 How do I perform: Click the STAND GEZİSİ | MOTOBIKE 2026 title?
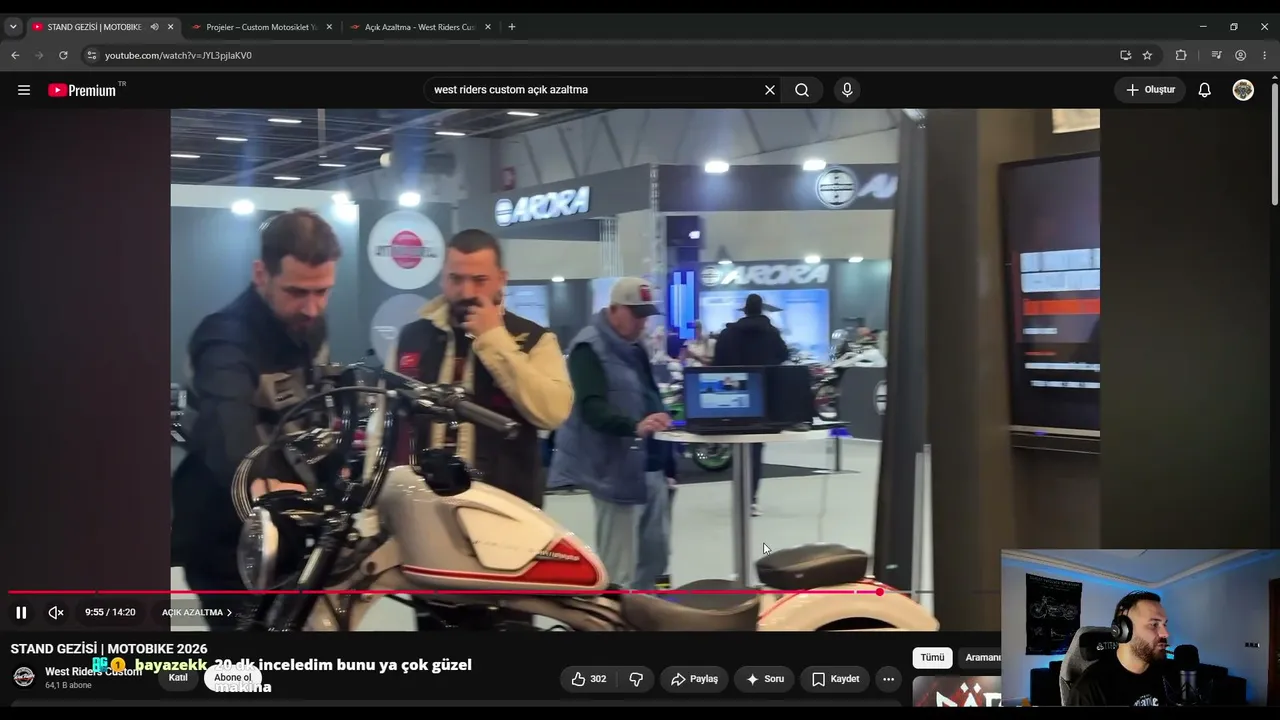109,649
